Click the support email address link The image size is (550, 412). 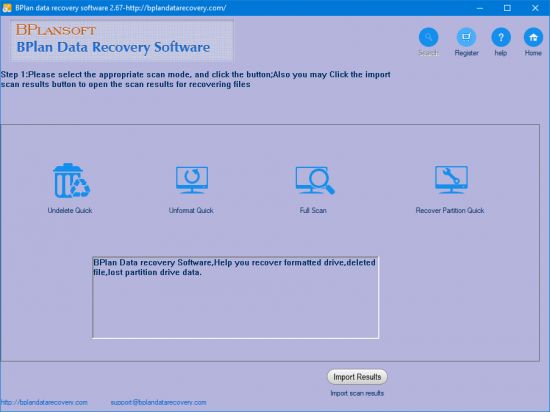(158, 402)
